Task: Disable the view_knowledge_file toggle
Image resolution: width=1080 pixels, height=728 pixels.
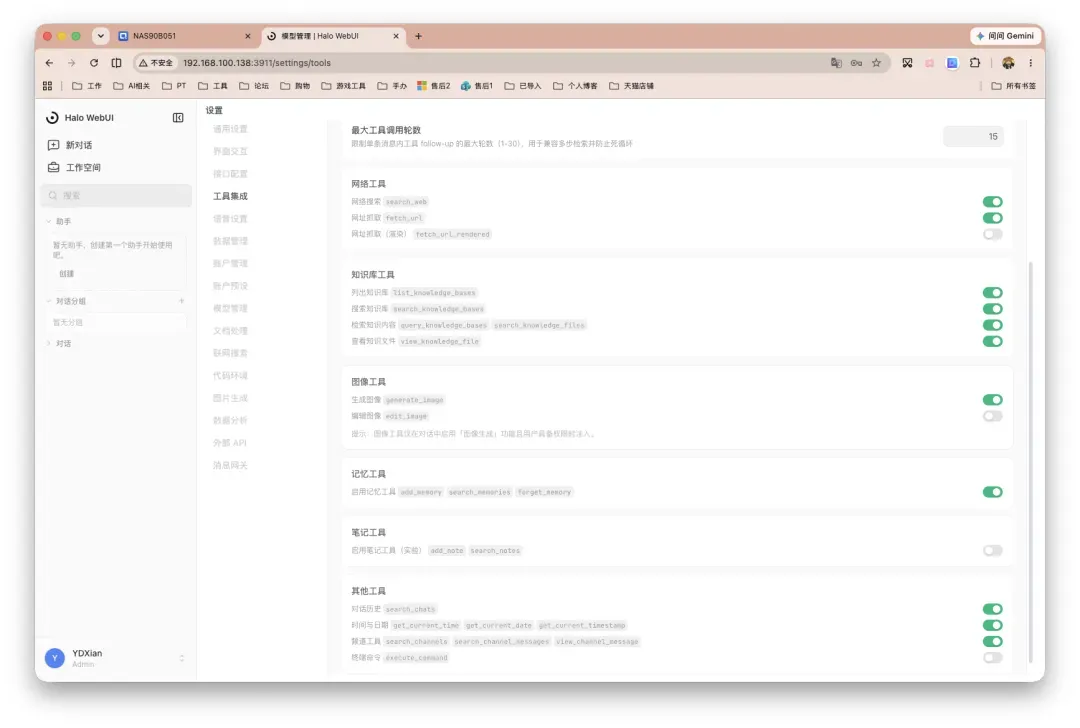Action: pyautogui.click(x=992, y=341)
